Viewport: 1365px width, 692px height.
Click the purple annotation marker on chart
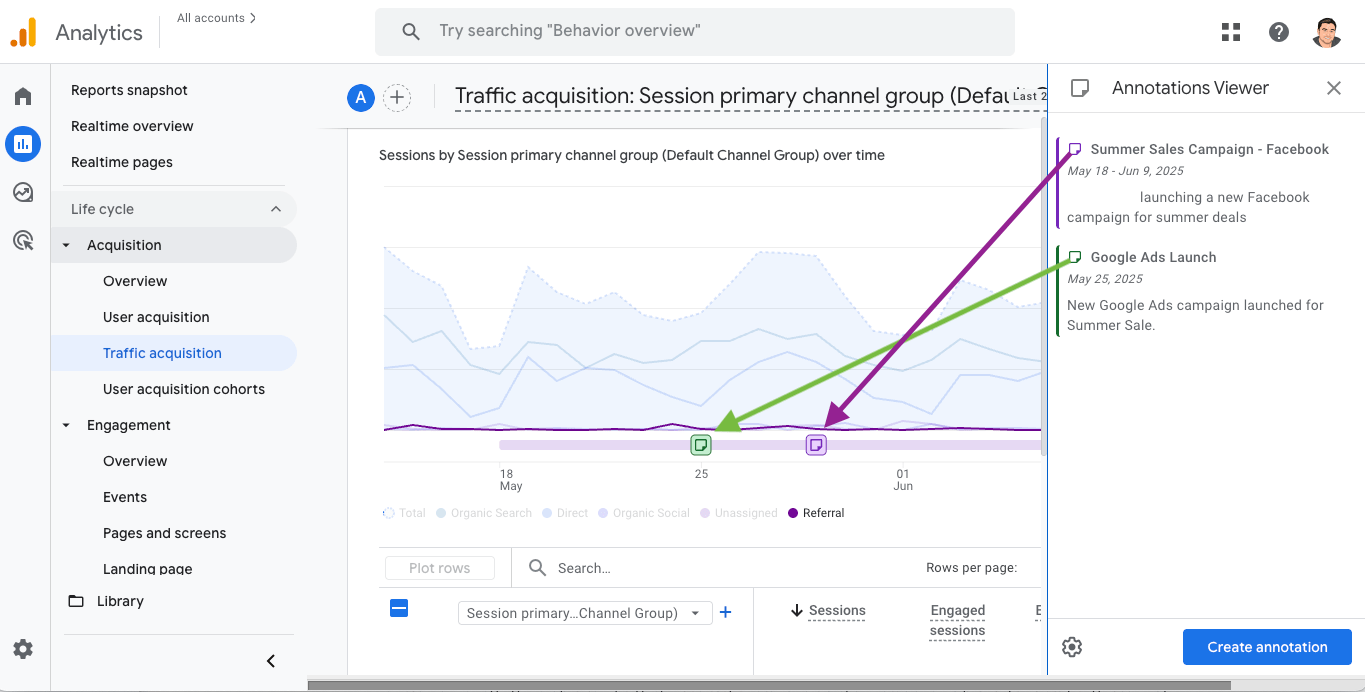[816, 444]
